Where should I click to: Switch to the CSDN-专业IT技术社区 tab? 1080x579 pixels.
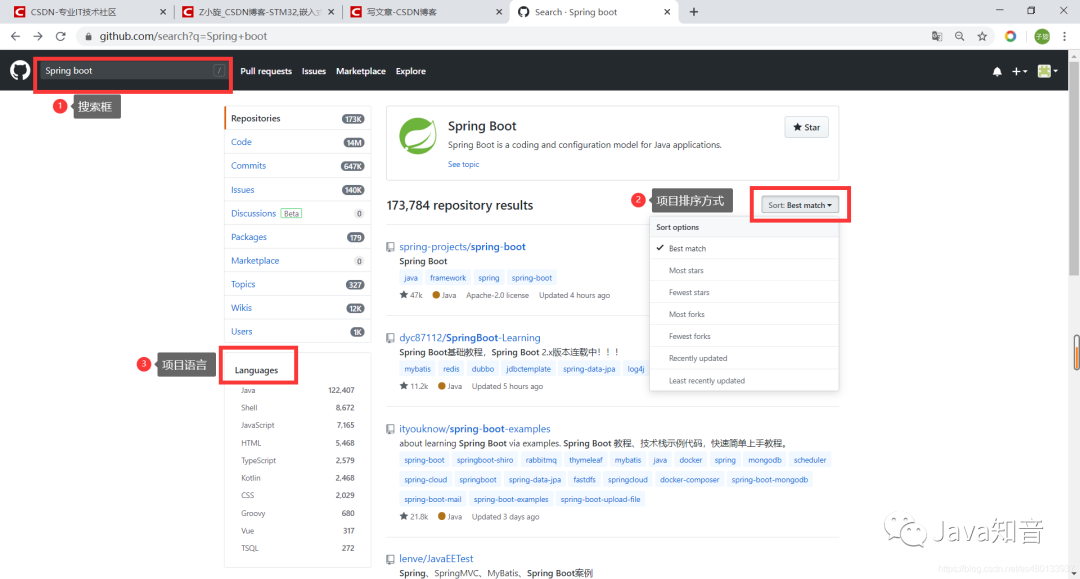(90, 12)
